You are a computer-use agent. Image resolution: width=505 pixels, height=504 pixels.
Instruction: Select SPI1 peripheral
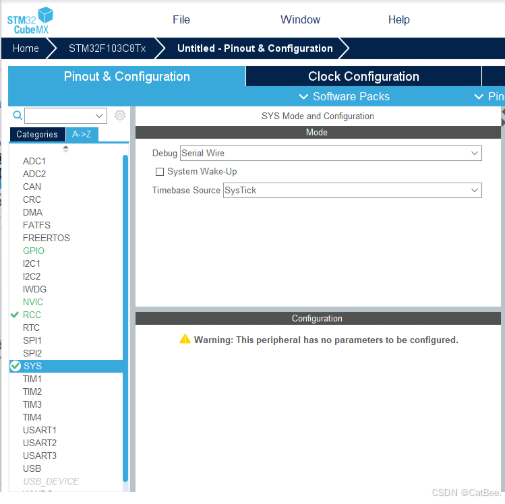(32, 340)
